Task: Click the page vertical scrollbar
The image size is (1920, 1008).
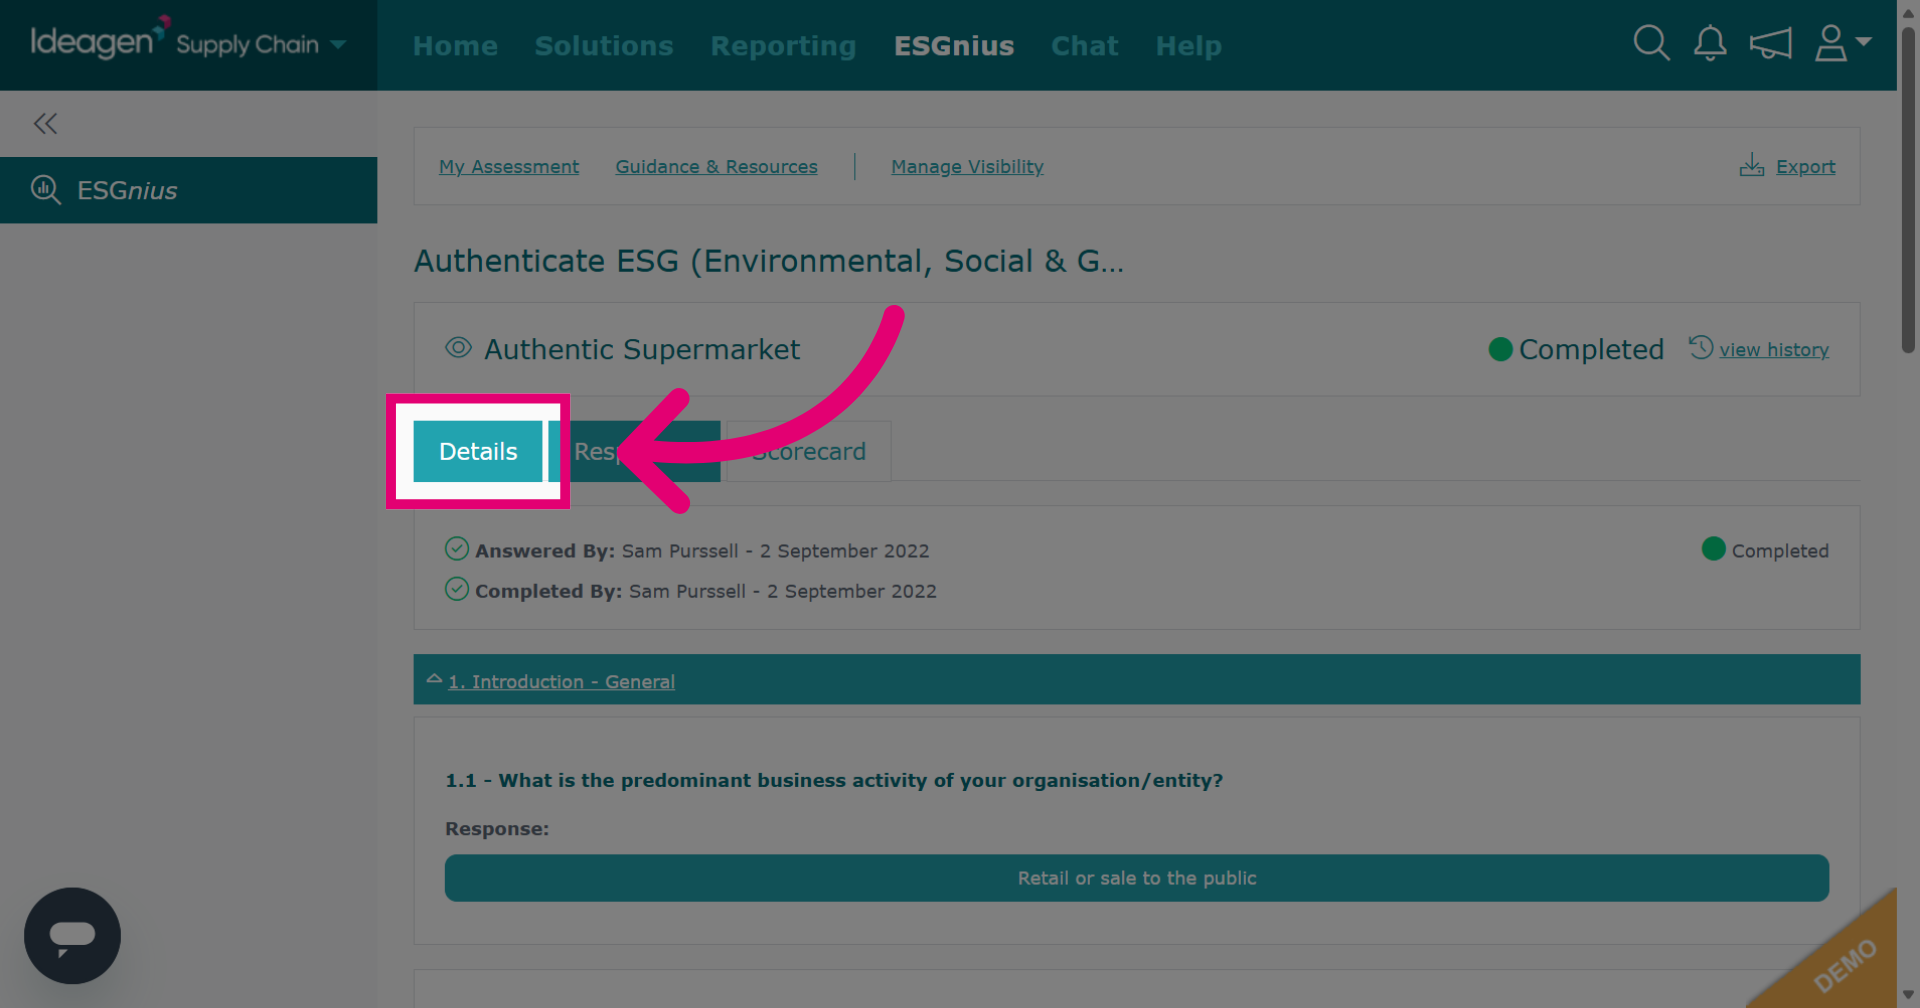Action: [1908, 190]
